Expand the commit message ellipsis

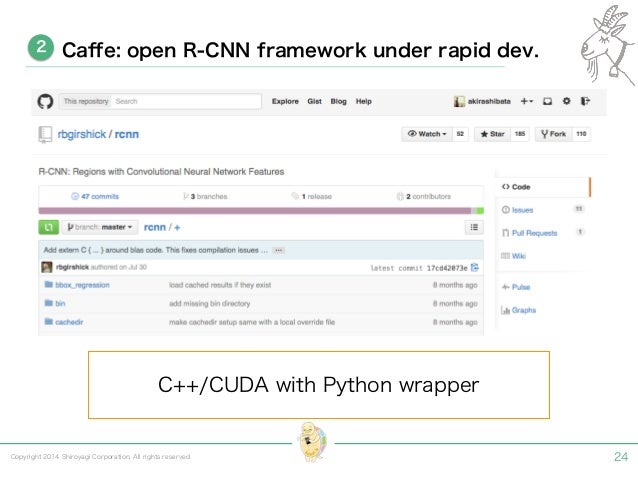[279, 250]
